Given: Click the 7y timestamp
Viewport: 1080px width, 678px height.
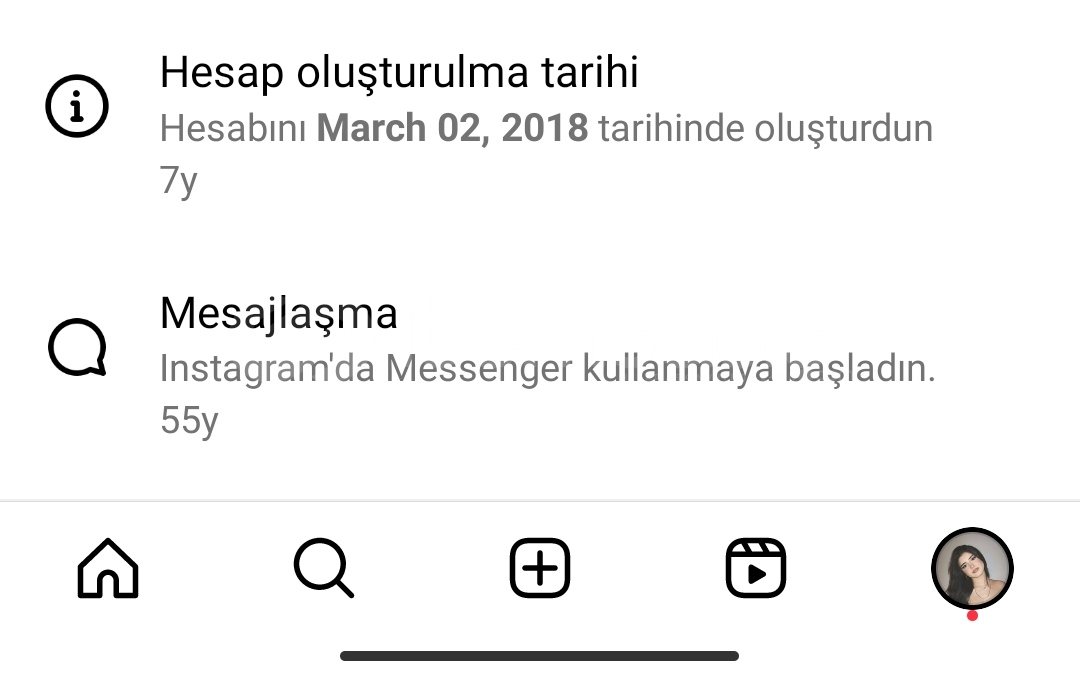Looking at the screenshot, I should click(179, 181).
